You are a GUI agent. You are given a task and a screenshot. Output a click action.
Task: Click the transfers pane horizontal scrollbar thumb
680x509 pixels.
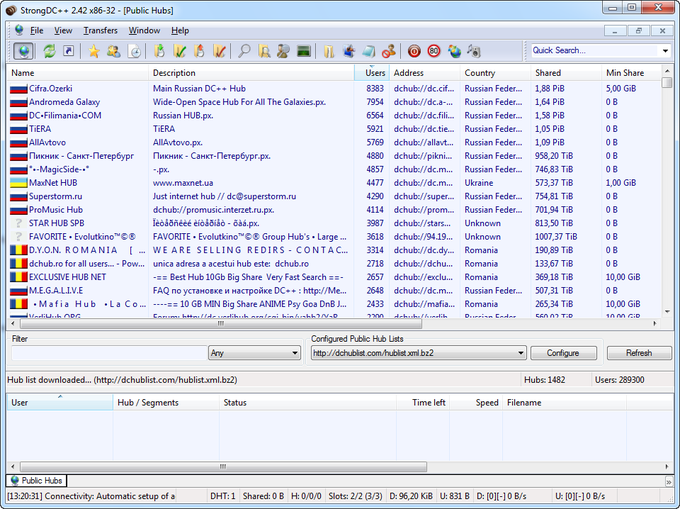[223, 467]
